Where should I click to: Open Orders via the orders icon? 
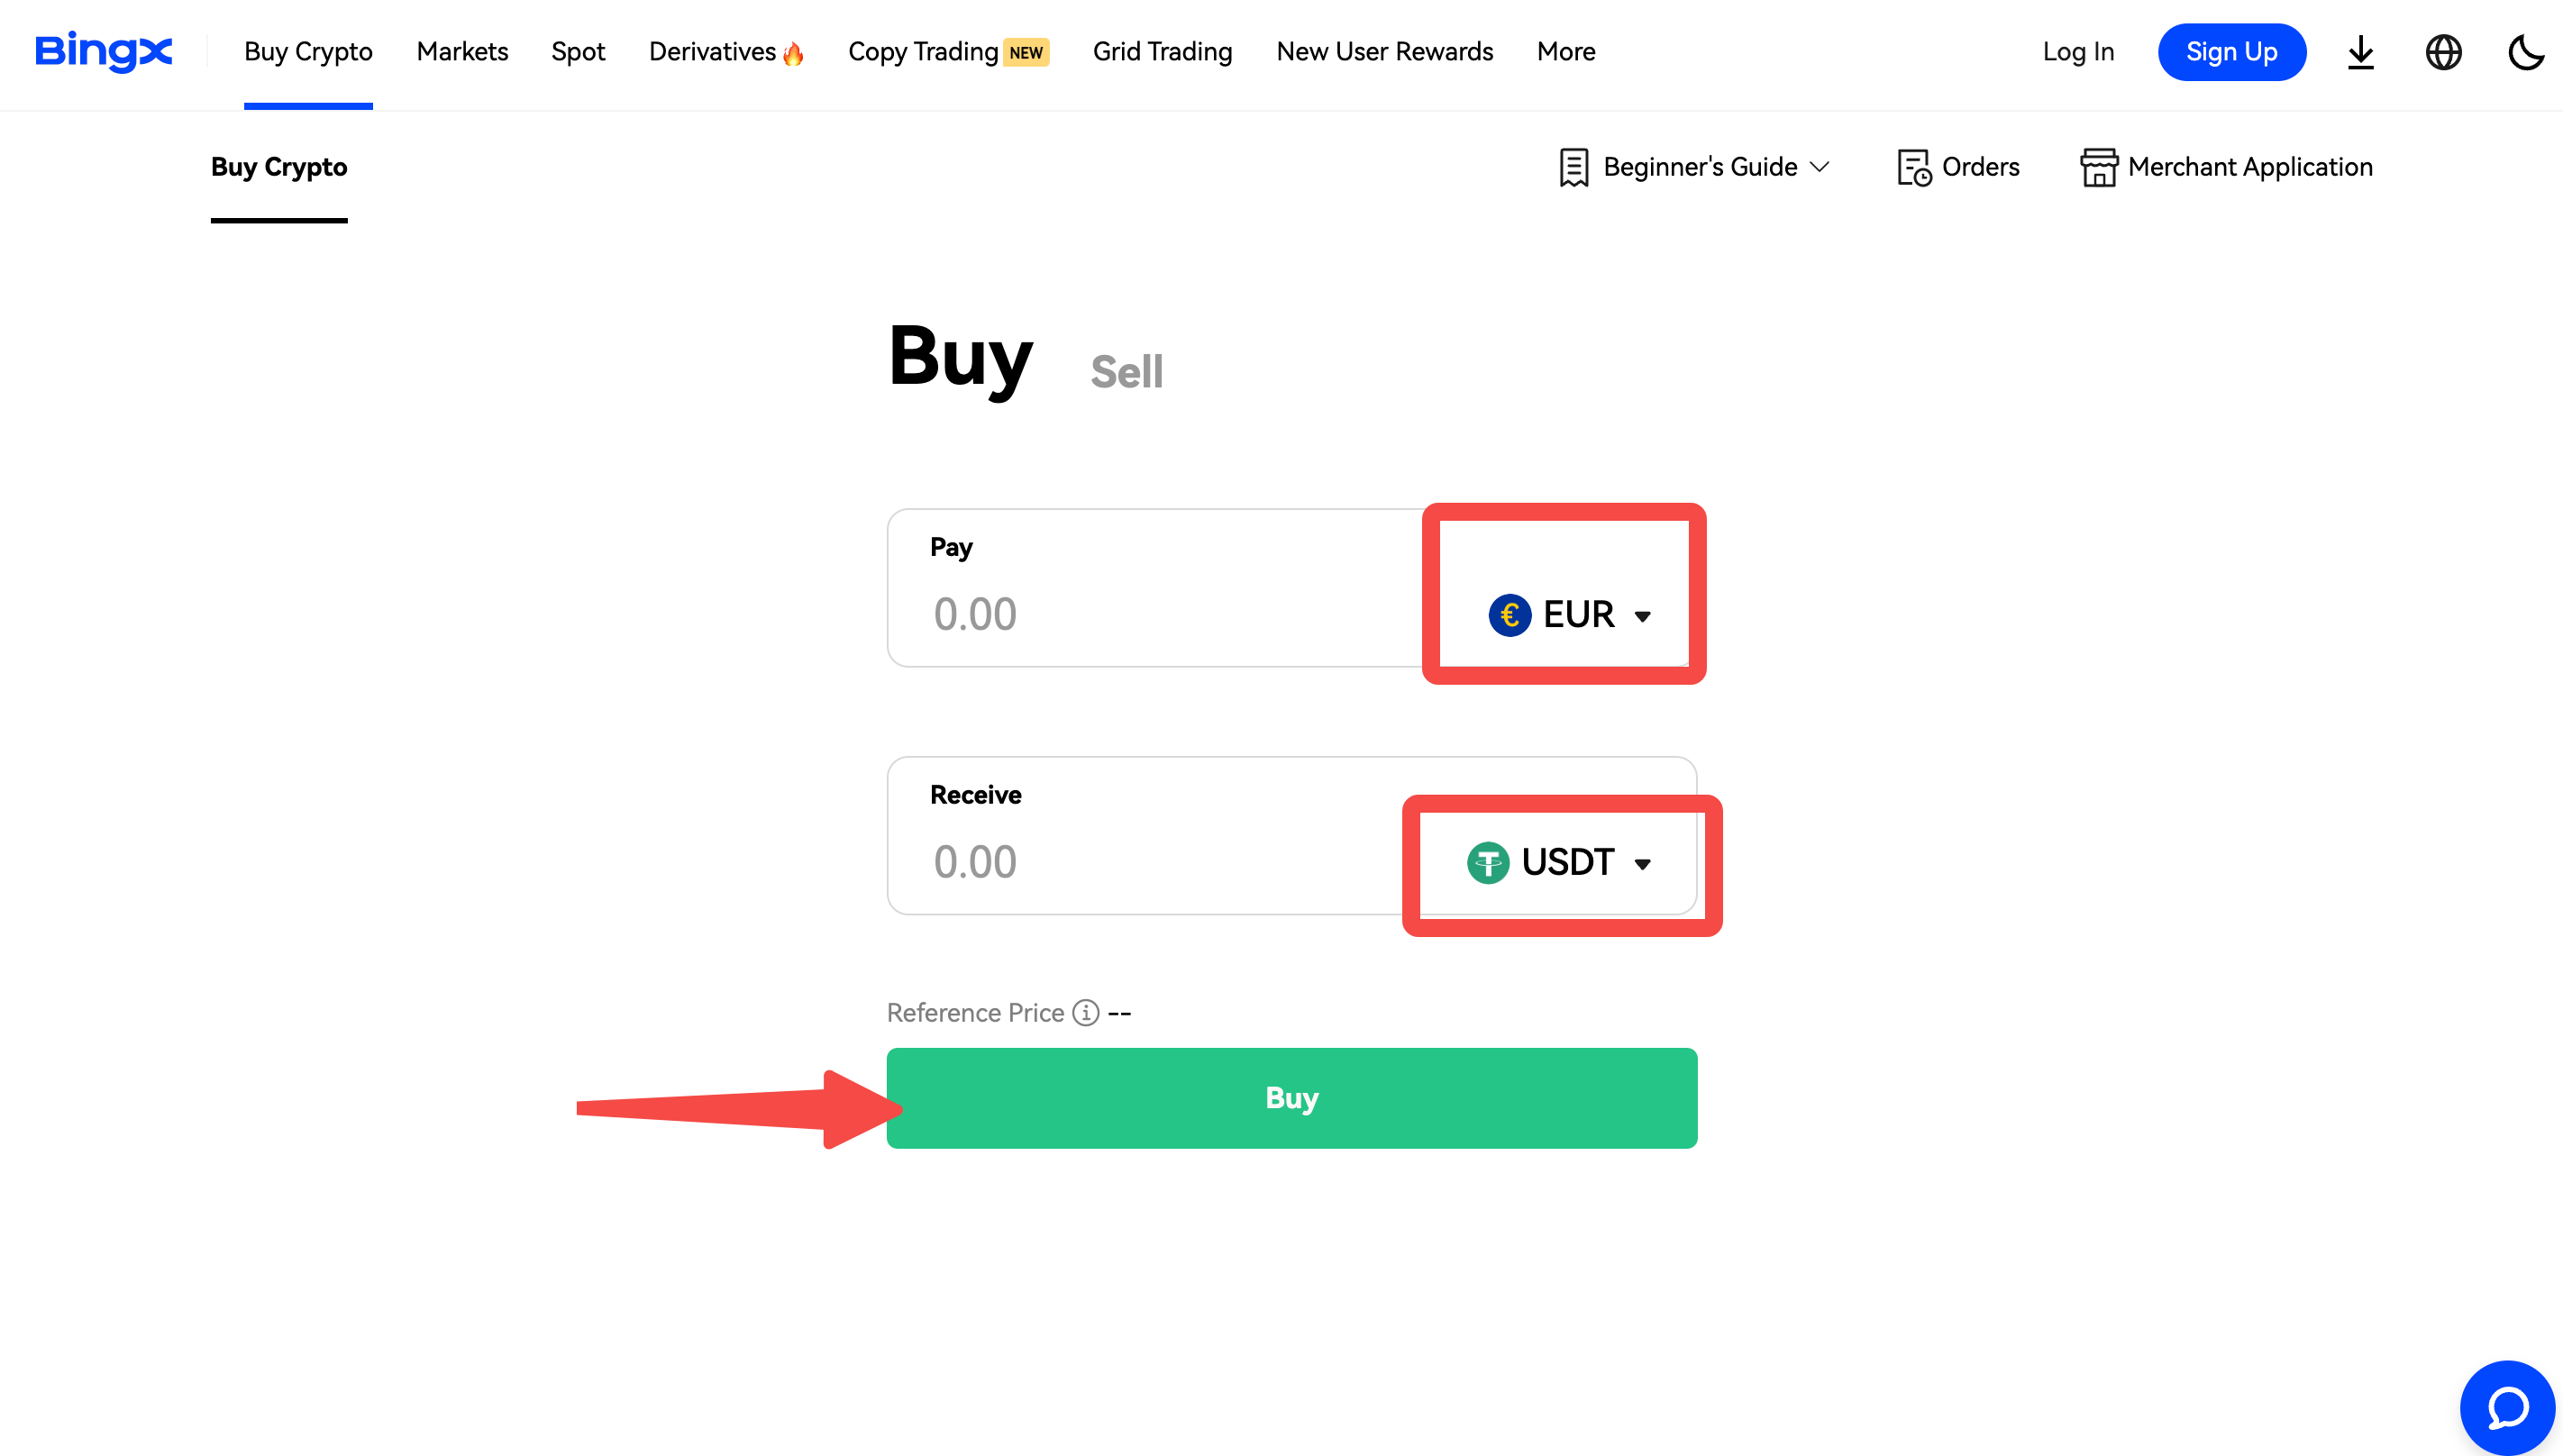[x=1913, y=167]
